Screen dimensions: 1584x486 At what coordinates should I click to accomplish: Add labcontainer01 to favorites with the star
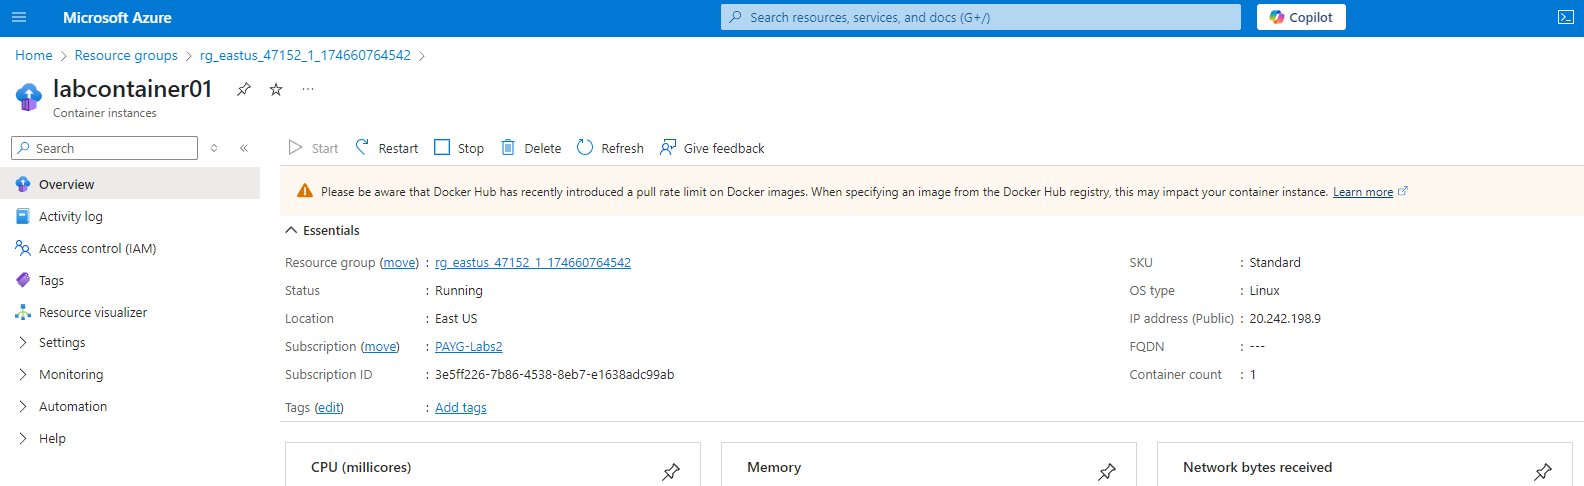276,89
